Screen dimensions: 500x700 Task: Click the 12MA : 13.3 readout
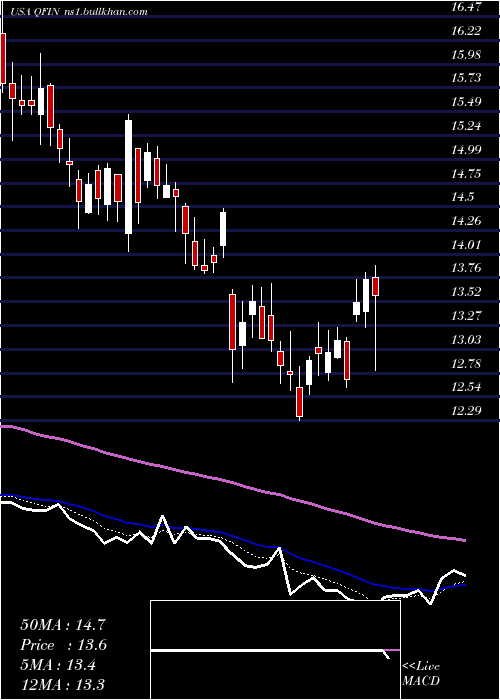(63, 685)
